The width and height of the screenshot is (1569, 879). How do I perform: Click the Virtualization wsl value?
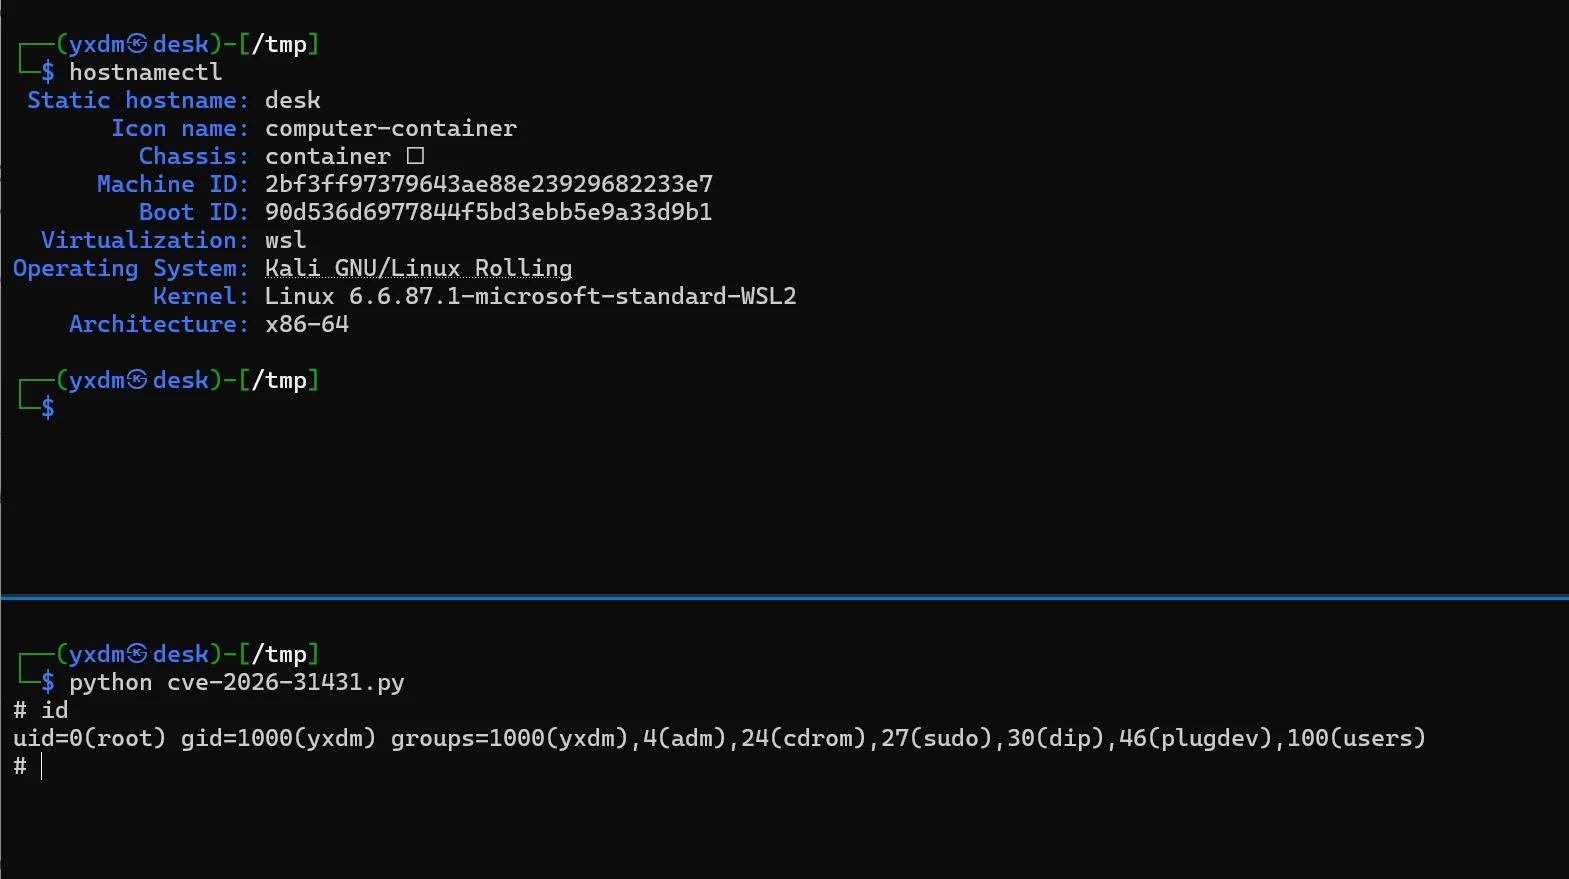coord(286,240)
